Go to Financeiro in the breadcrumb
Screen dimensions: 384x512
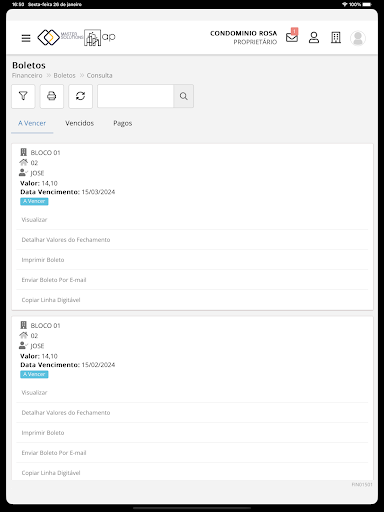27,76
